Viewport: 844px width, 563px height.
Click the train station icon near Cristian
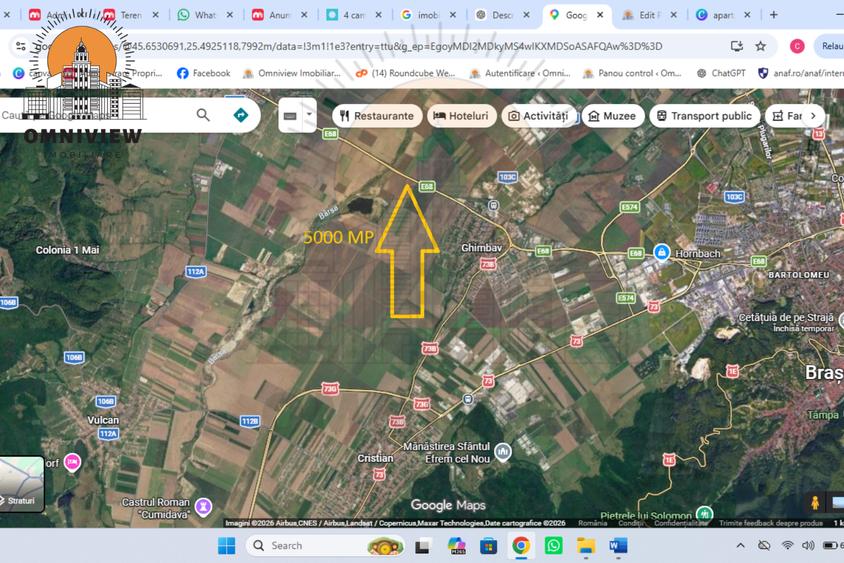468,399
